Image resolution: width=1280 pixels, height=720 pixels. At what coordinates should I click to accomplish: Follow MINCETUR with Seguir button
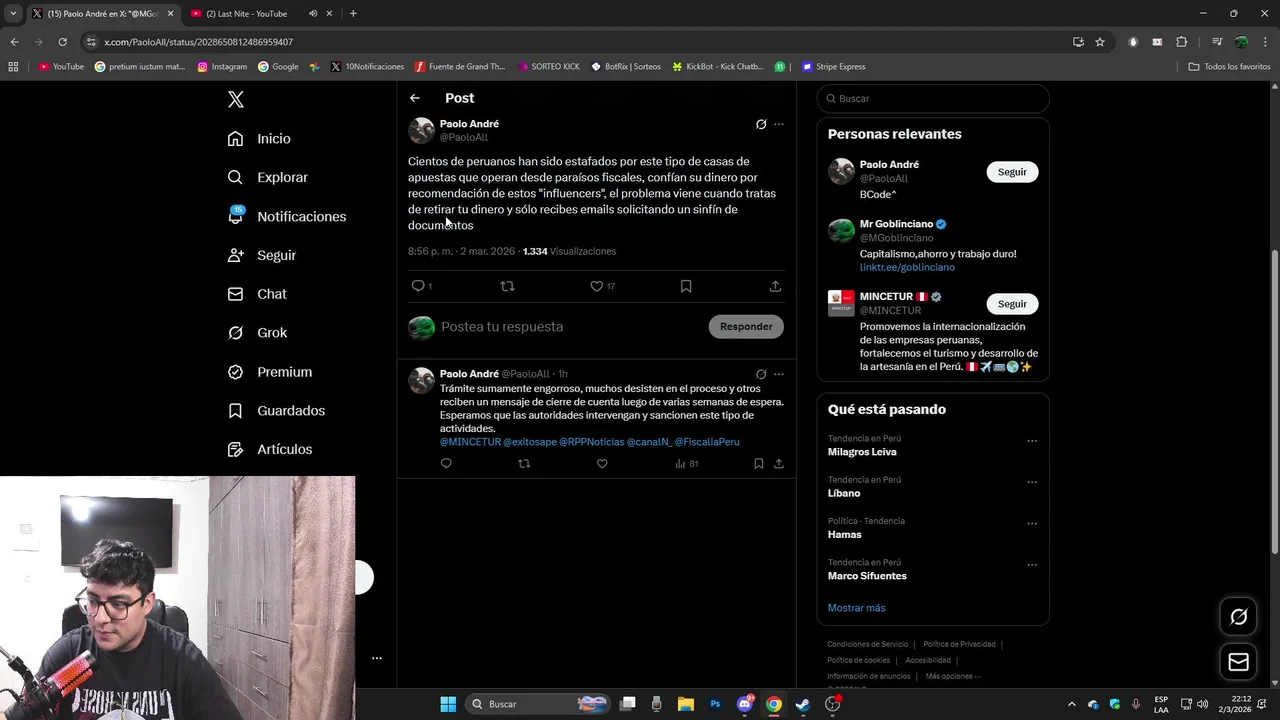(x=1012, y=304)
